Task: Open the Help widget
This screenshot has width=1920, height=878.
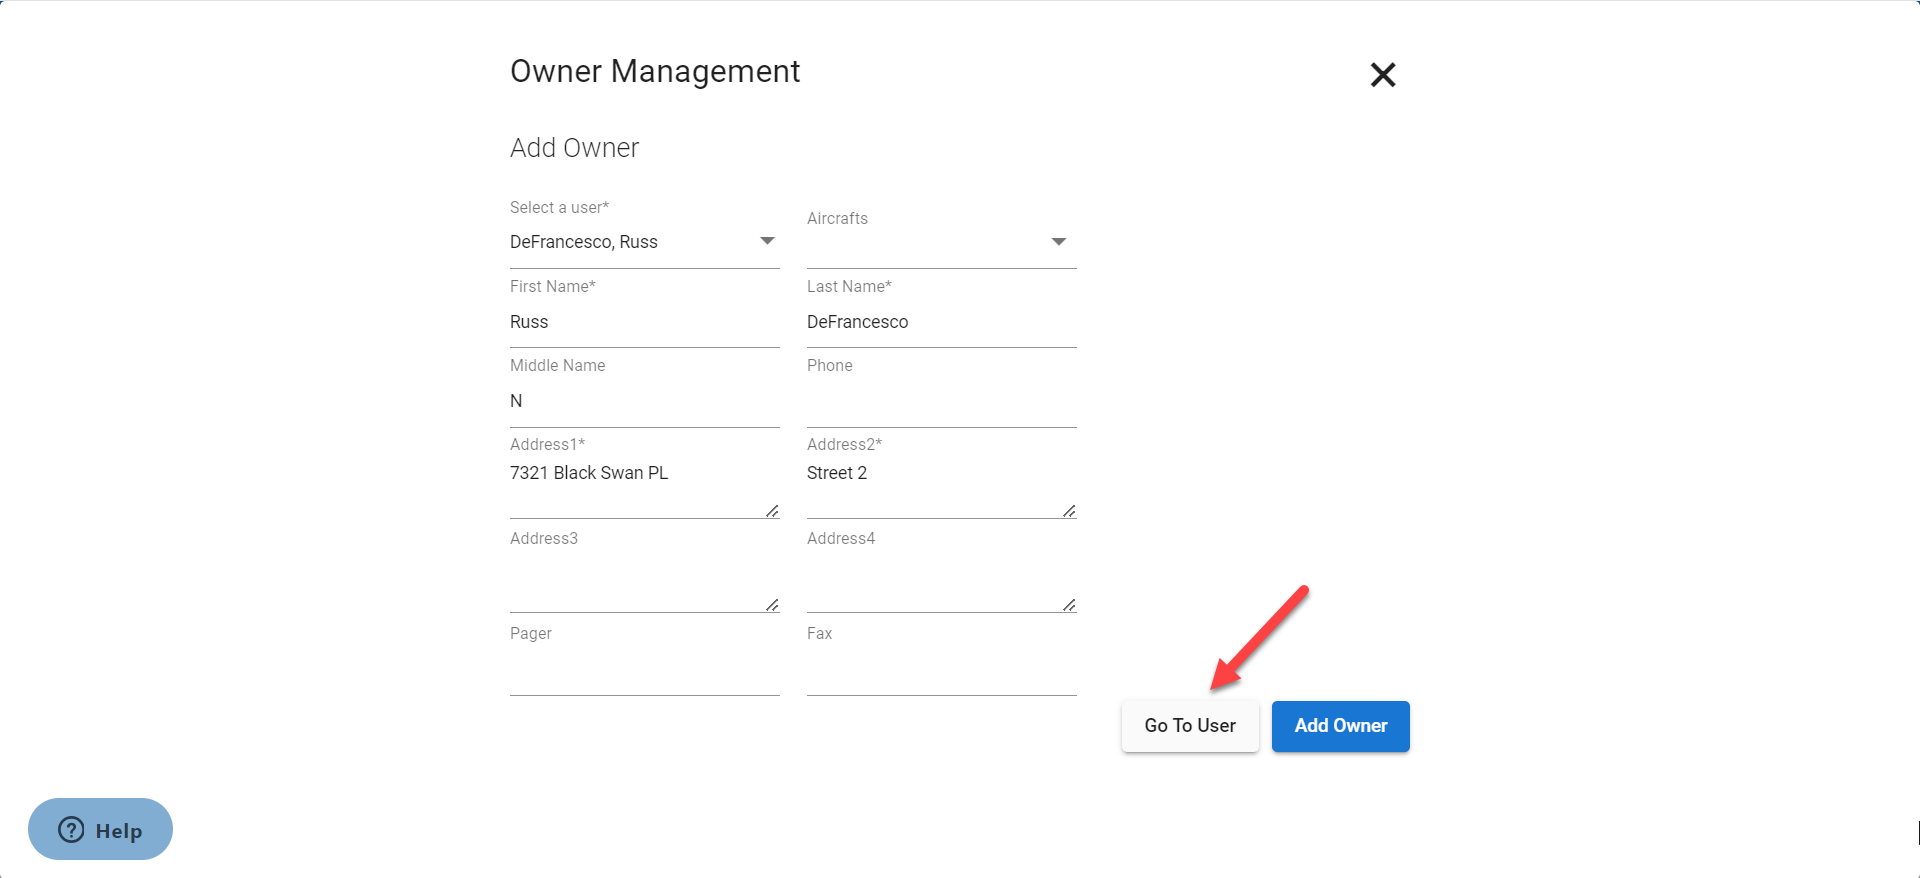Action: pyautogui.click(x=100, y=829)
